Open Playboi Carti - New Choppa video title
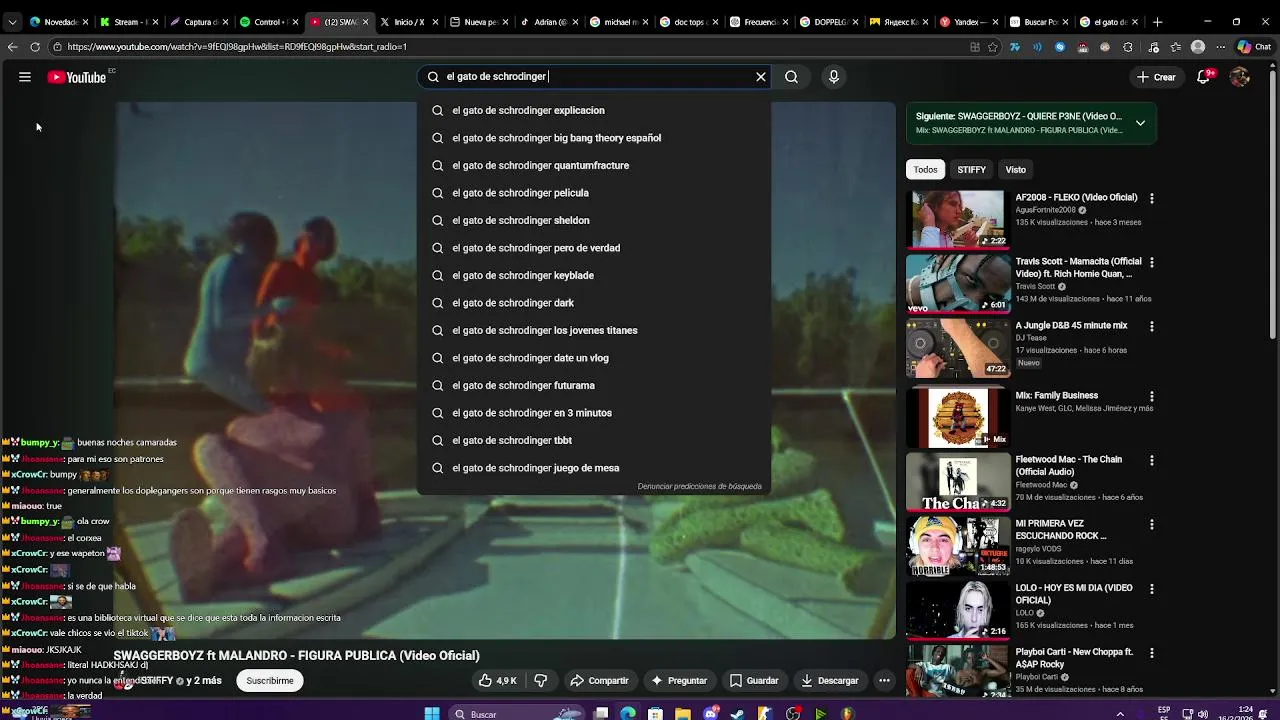1280x720 pixels. (1074, 657)
